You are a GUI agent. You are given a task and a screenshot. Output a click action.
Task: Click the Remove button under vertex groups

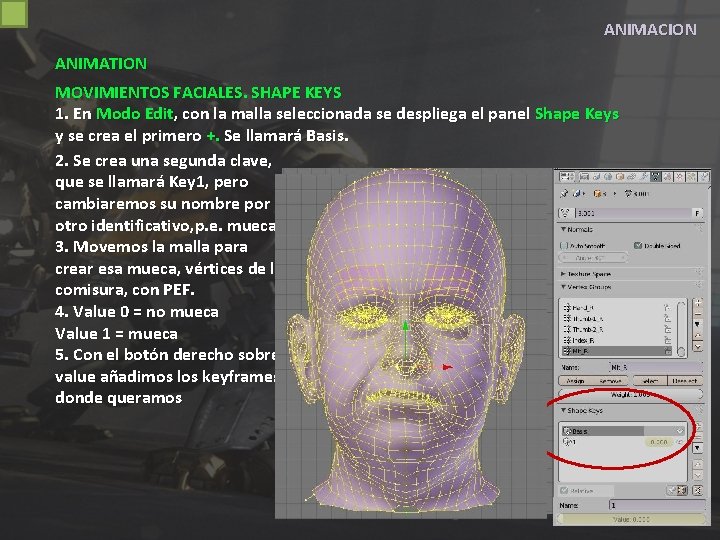tap(611, 381)
